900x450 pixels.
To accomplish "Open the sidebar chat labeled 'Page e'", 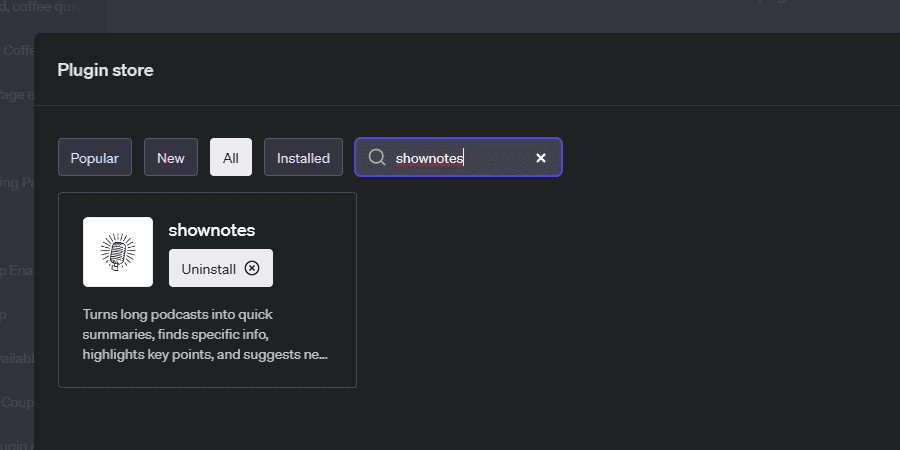I will (x=17, y=95).
